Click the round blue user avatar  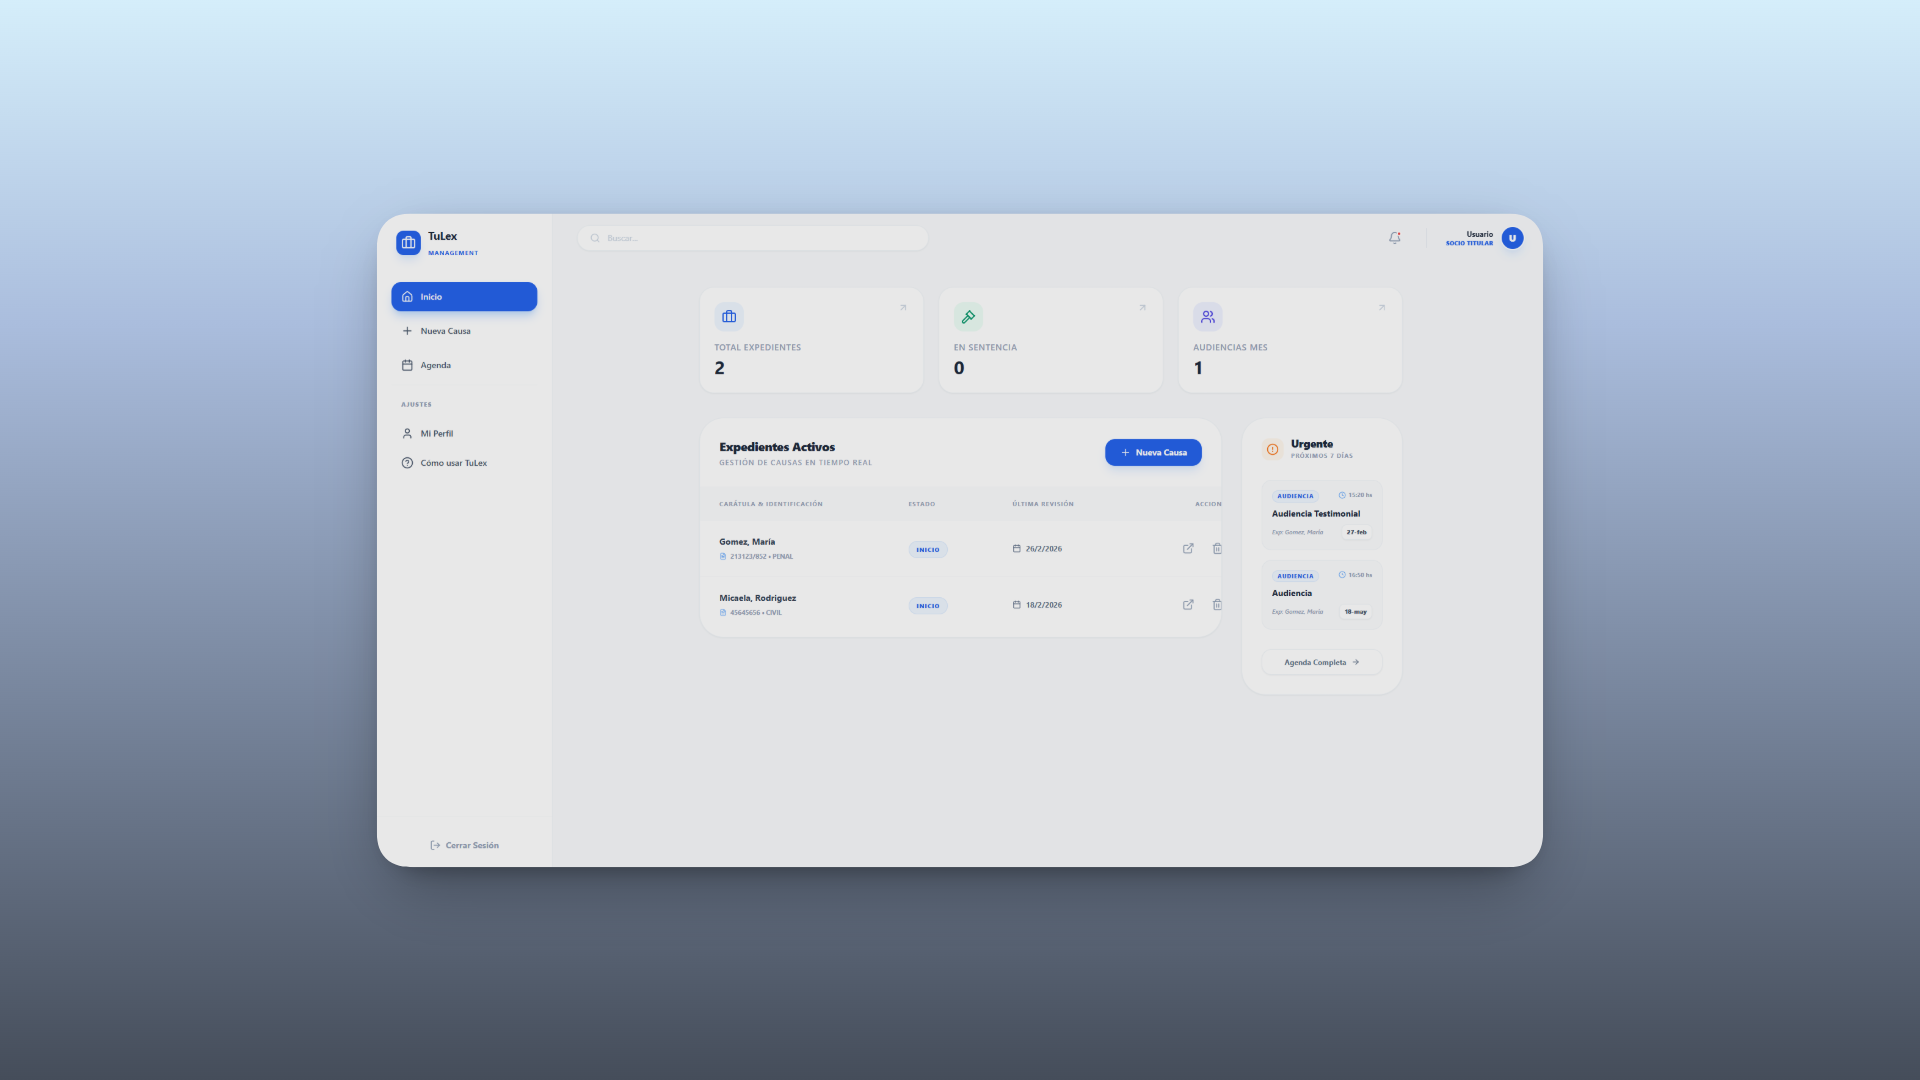pos(1512,238)
